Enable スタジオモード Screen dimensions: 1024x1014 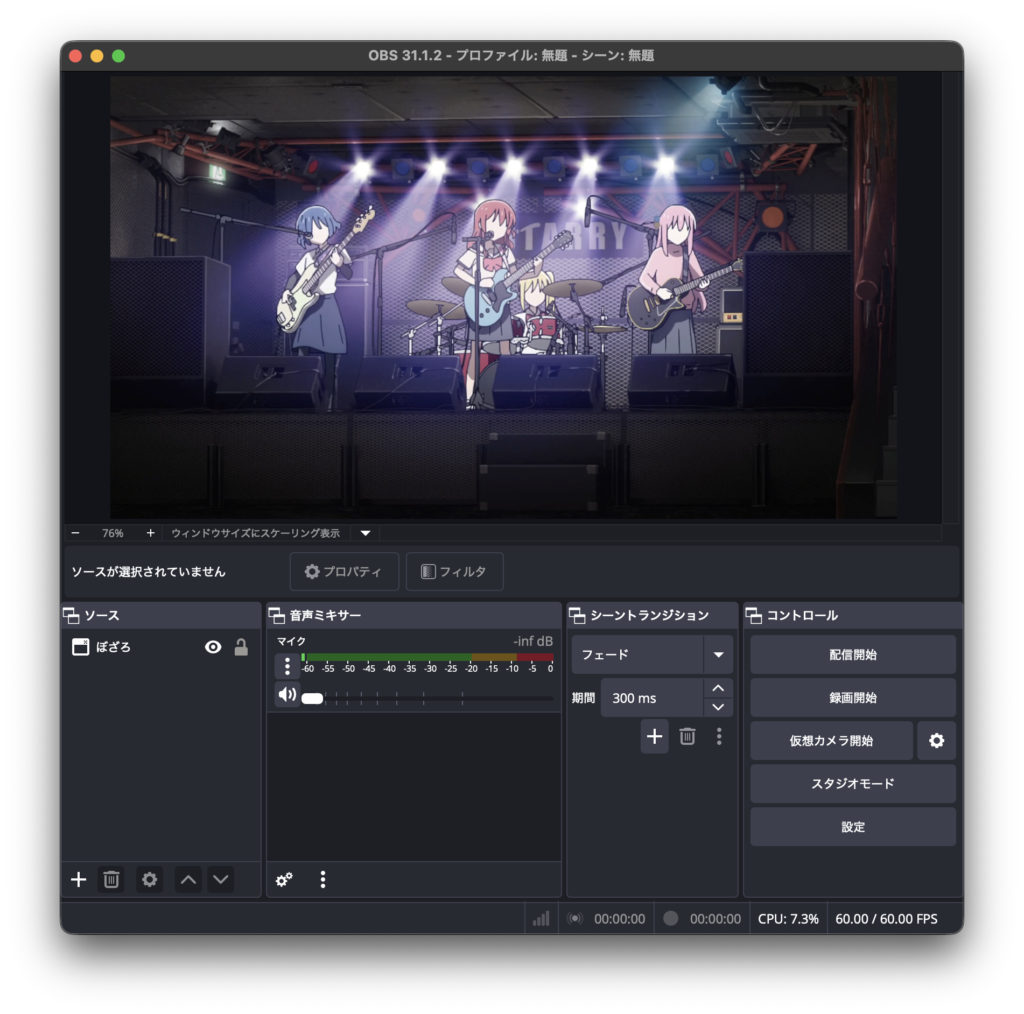pos(852,784)
